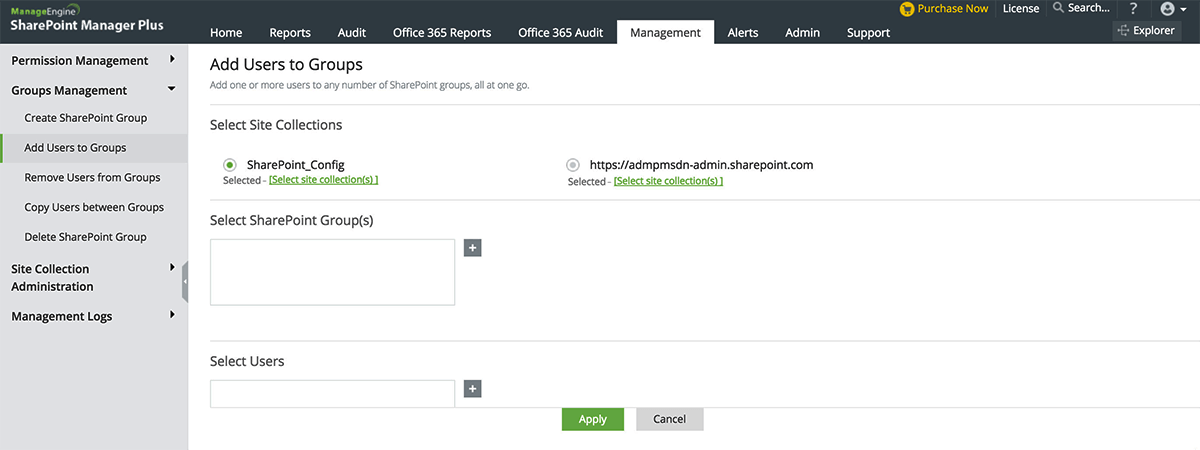Expand the Permission Management section
The height and width of the screenshot is (450, 1200).
click(172, 60)
